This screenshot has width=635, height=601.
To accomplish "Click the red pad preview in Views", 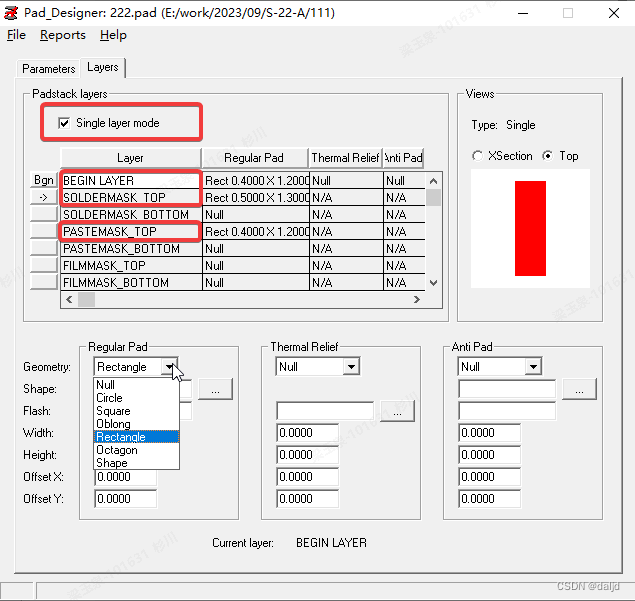I will tap(530, 228).
